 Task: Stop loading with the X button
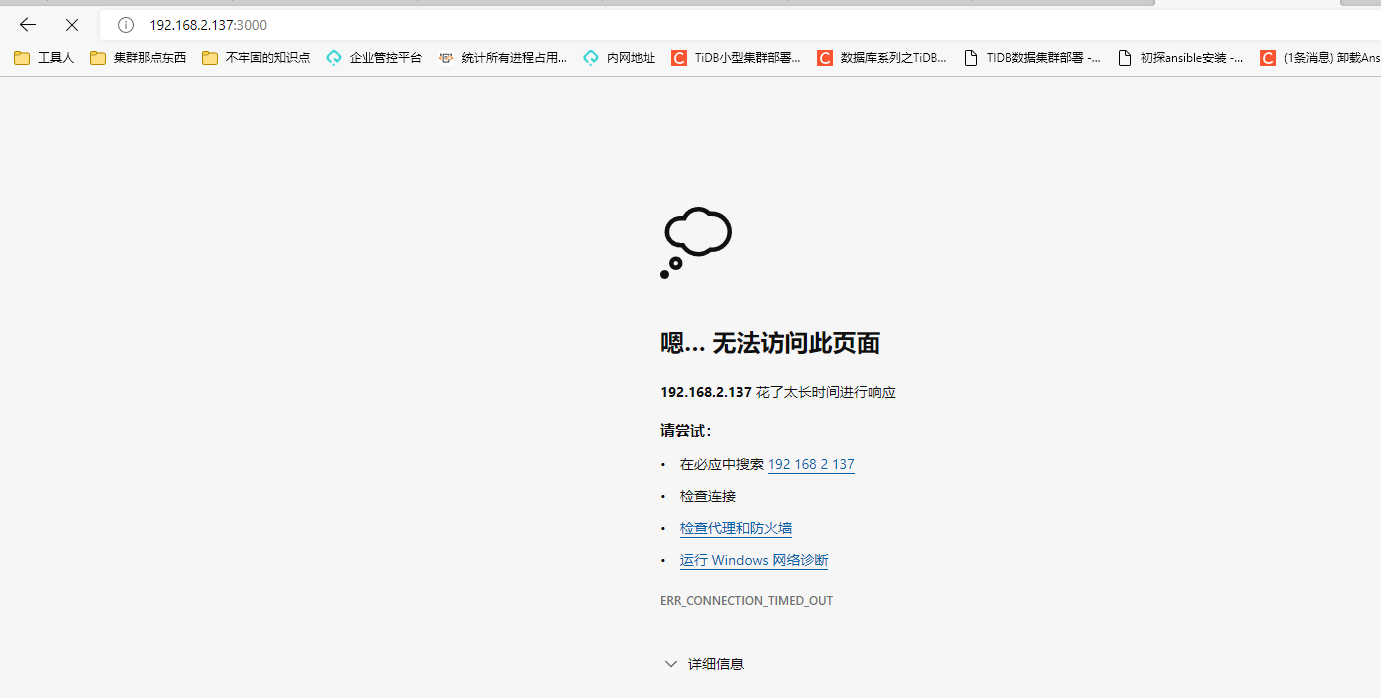pyautogui.click(x=72, y=25)
